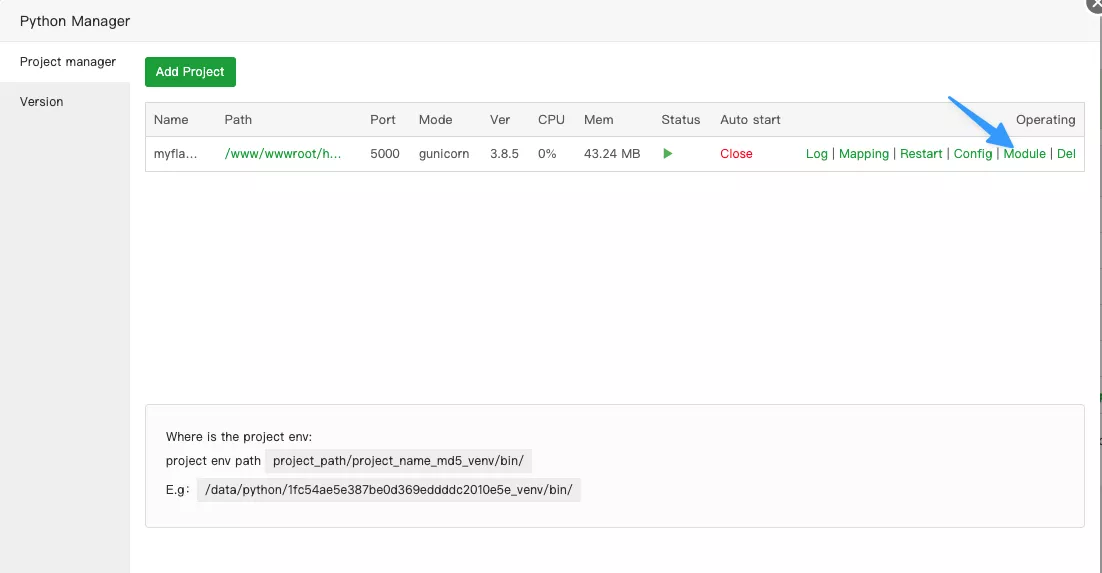The height and width of the screenshot is (573, 1102).
Task: Click the Port column header
Action: point(383,120)
